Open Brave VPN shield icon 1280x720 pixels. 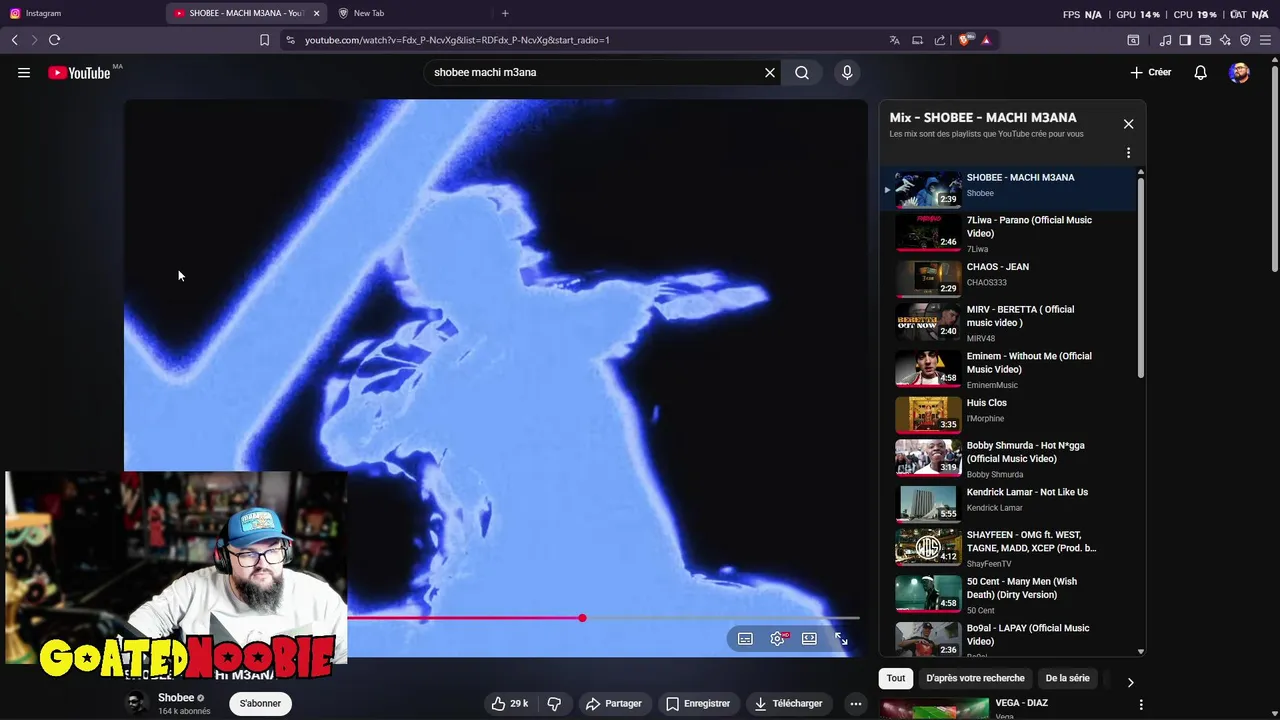(x=1245, y=40)
